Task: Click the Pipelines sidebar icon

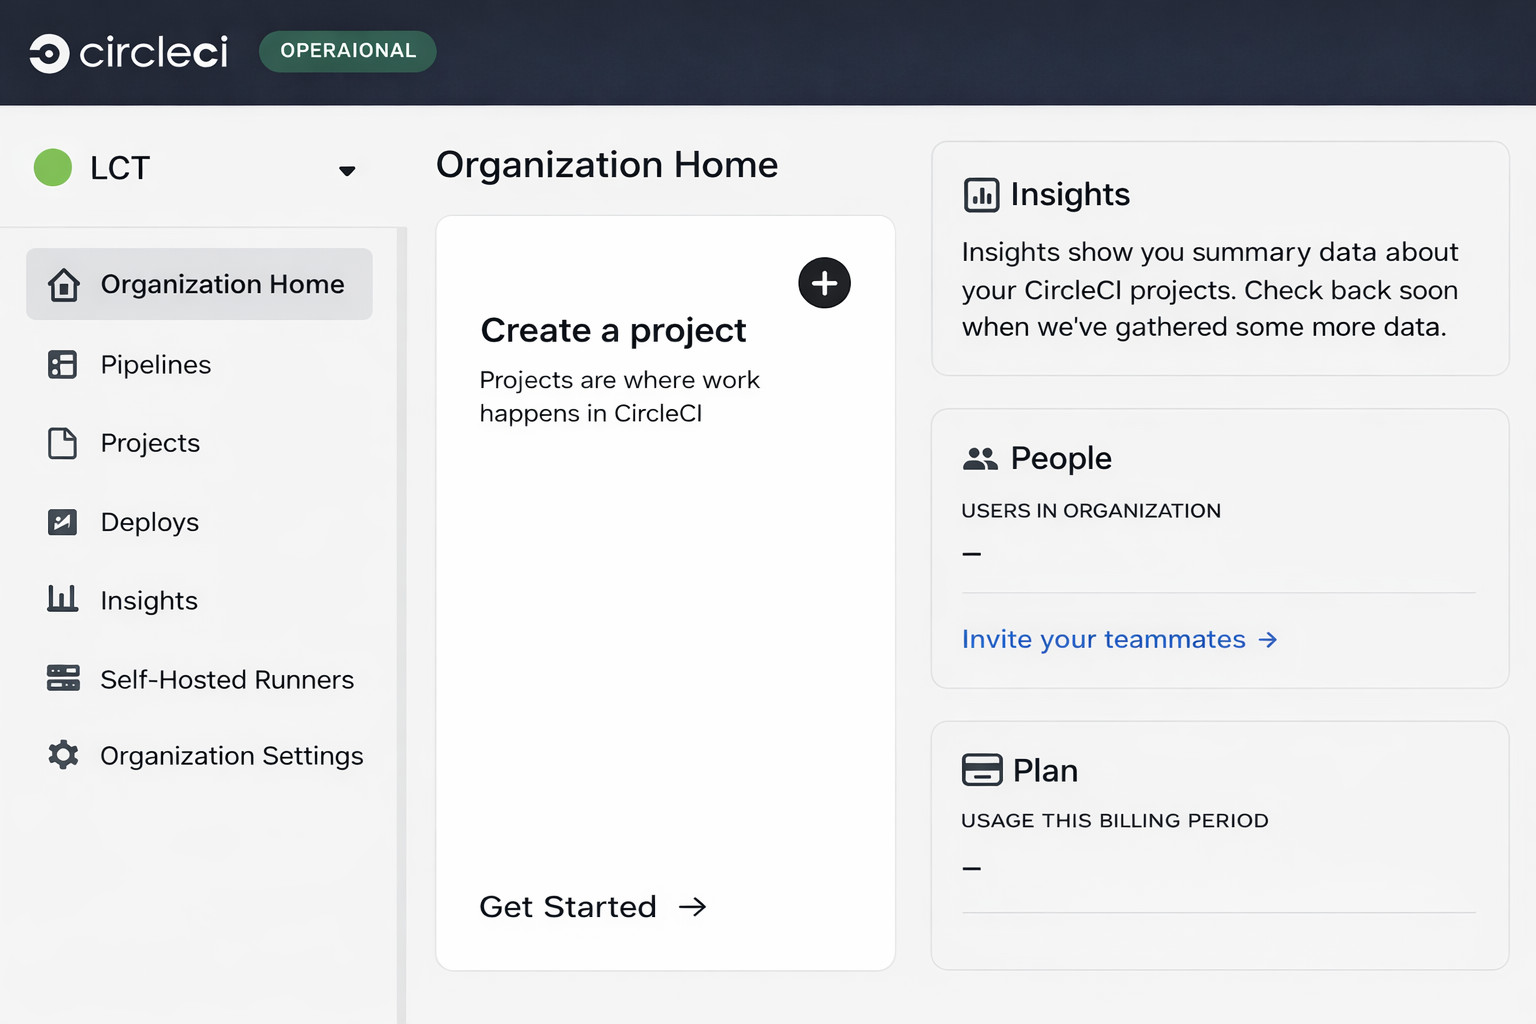Action: (x=62, y=365)
